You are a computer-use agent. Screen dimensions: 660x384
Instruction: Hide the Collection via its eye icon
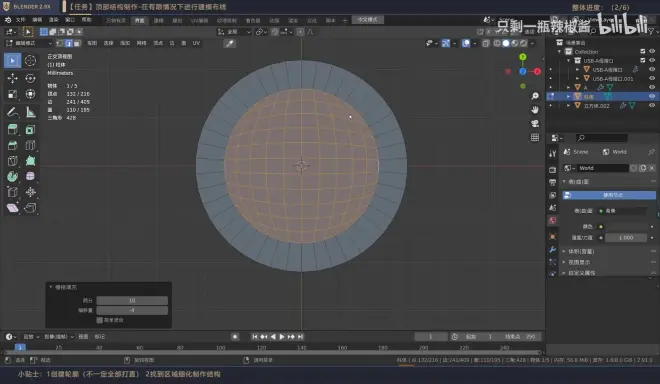(x=652, y=51)
